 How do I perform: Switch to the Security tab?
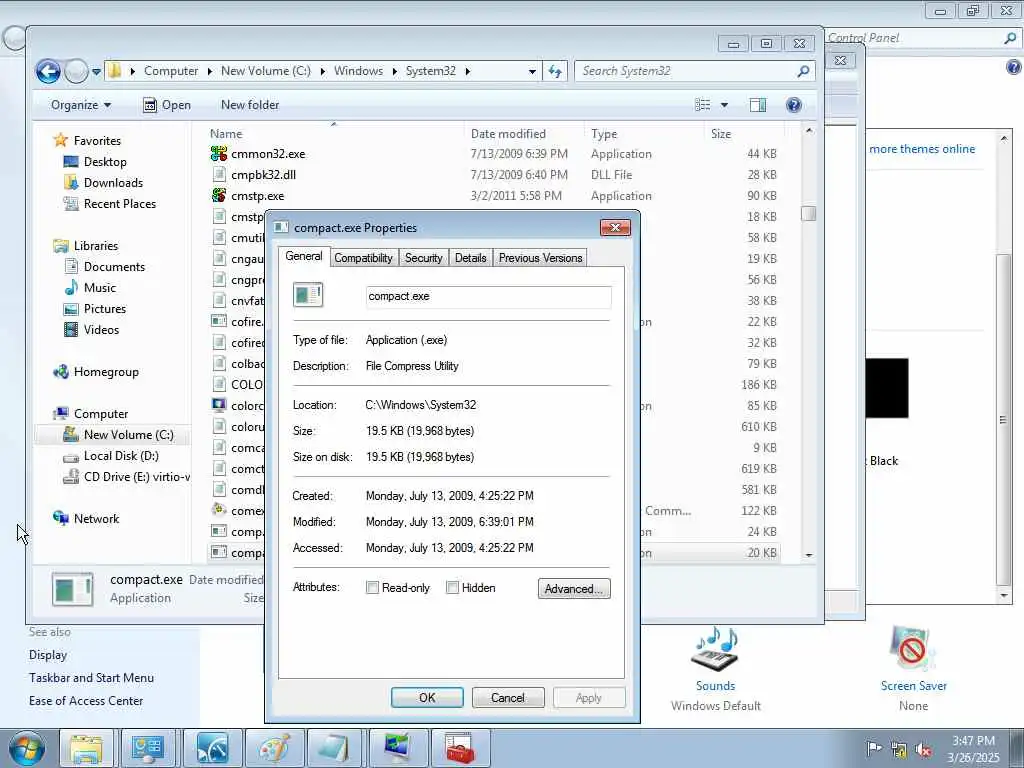423,258
